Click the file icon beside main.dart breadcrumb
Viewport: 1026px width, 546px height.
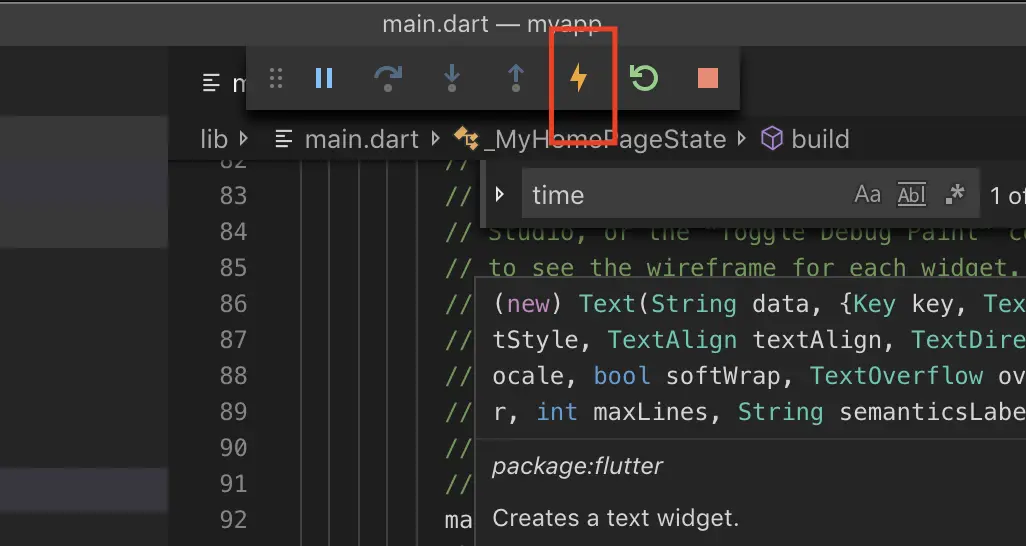pos(283,139)
